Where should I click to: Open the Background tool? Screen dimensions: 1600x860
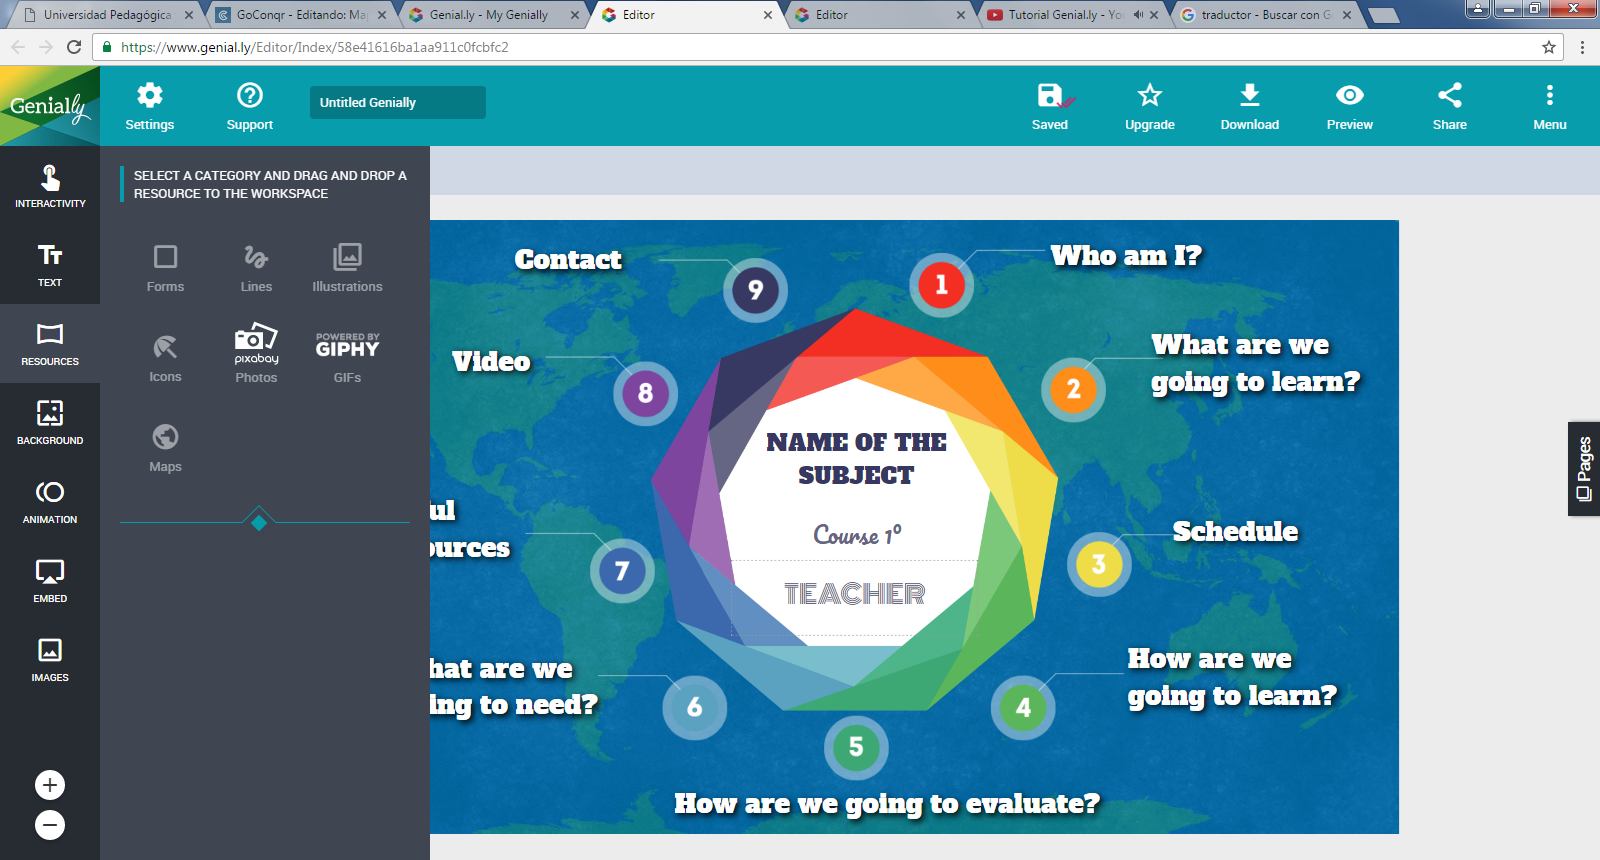(50, 423)
